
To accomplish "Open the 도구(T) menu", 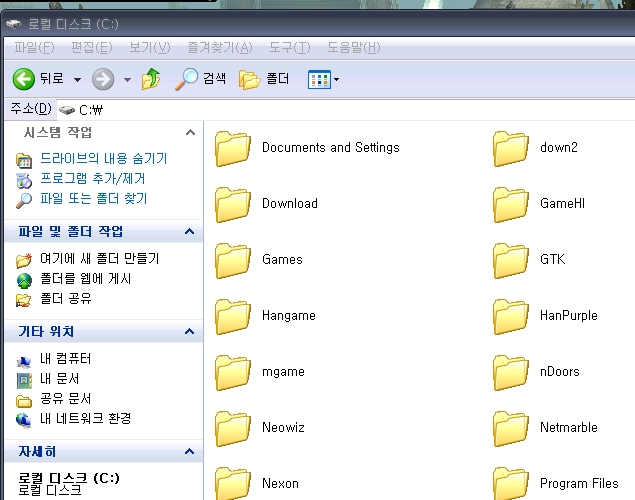I will pos(290,47).
